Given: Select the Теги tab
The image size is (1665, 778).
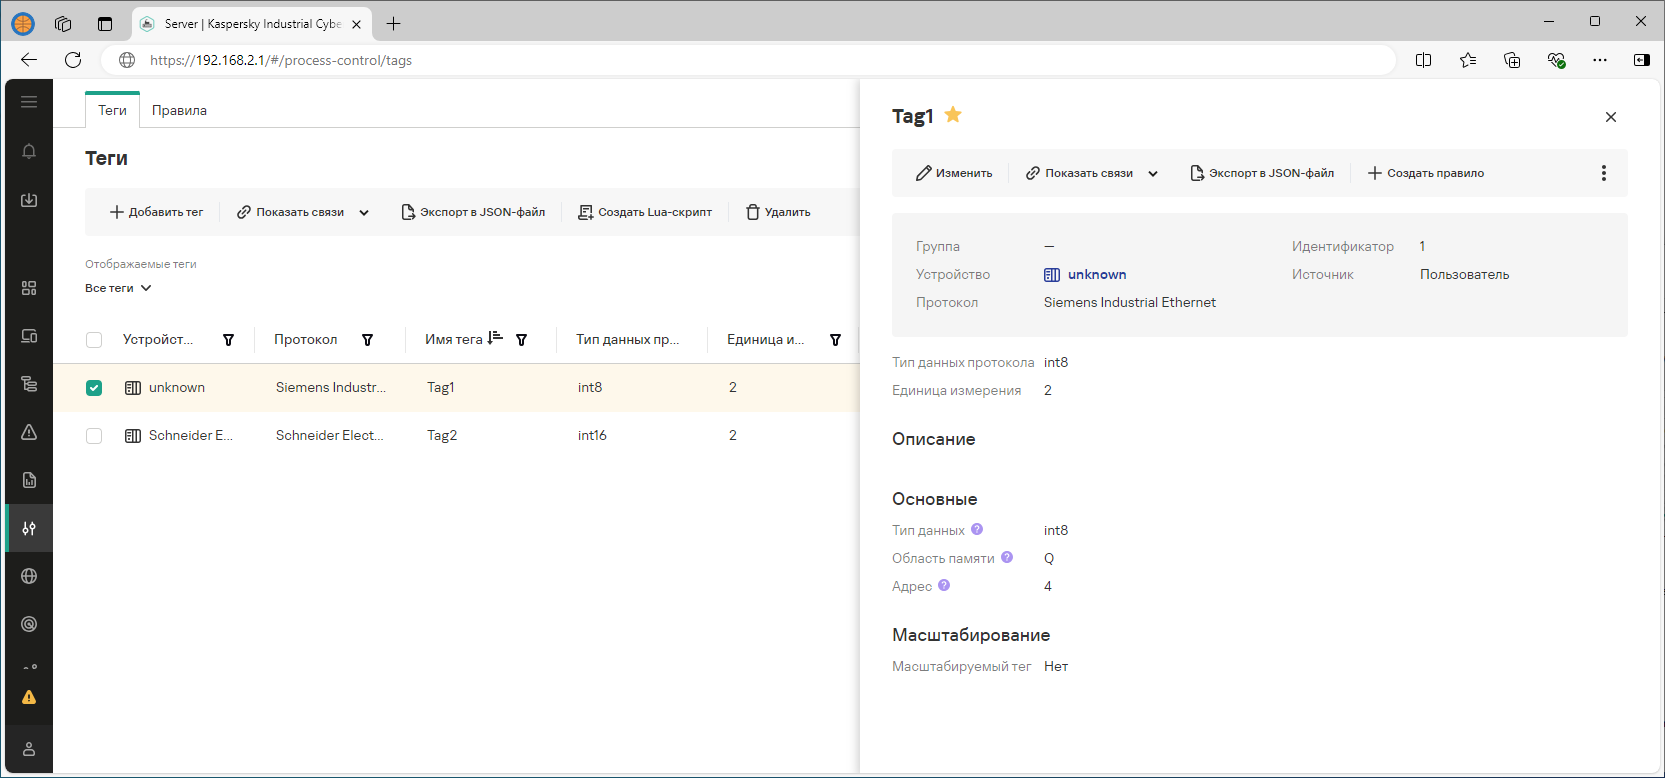Looking at the screenshot, I should coord(112,110).
